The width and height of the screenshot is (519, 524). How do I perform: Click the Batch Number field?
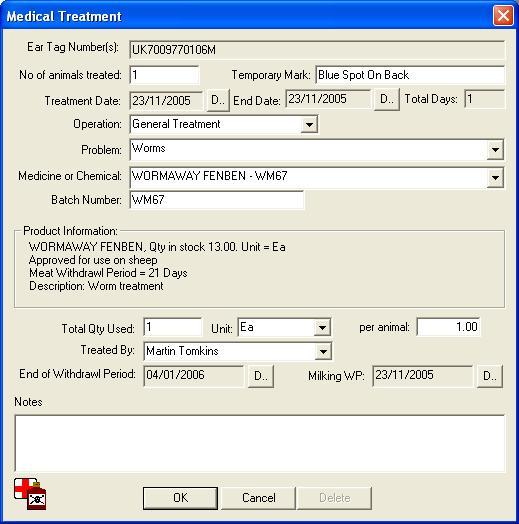pyautogui.click(x=217, y=200)
